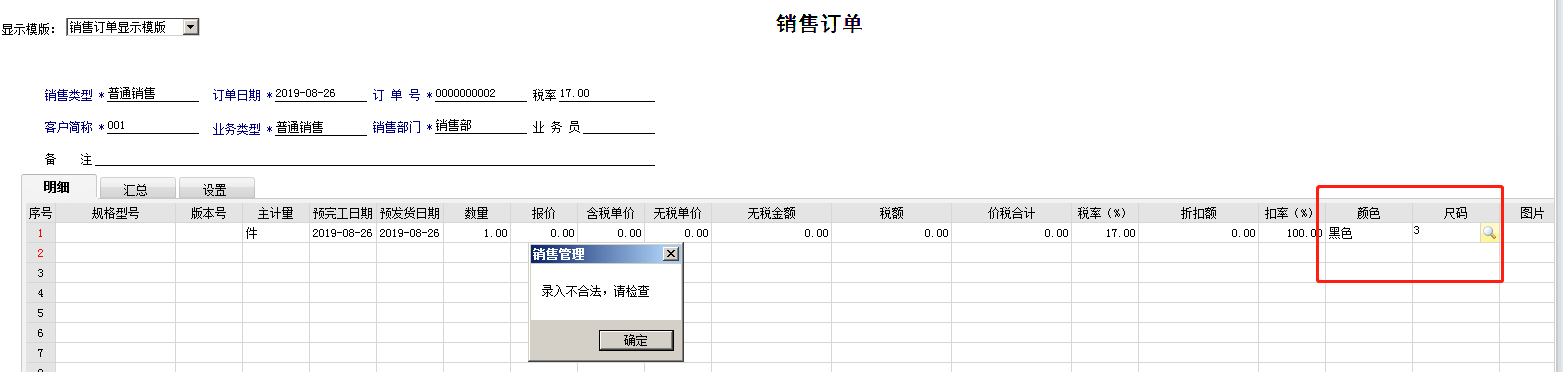Select row number 4 in the grid
This screenshot has width=1563, height=372.
(40, 293)
